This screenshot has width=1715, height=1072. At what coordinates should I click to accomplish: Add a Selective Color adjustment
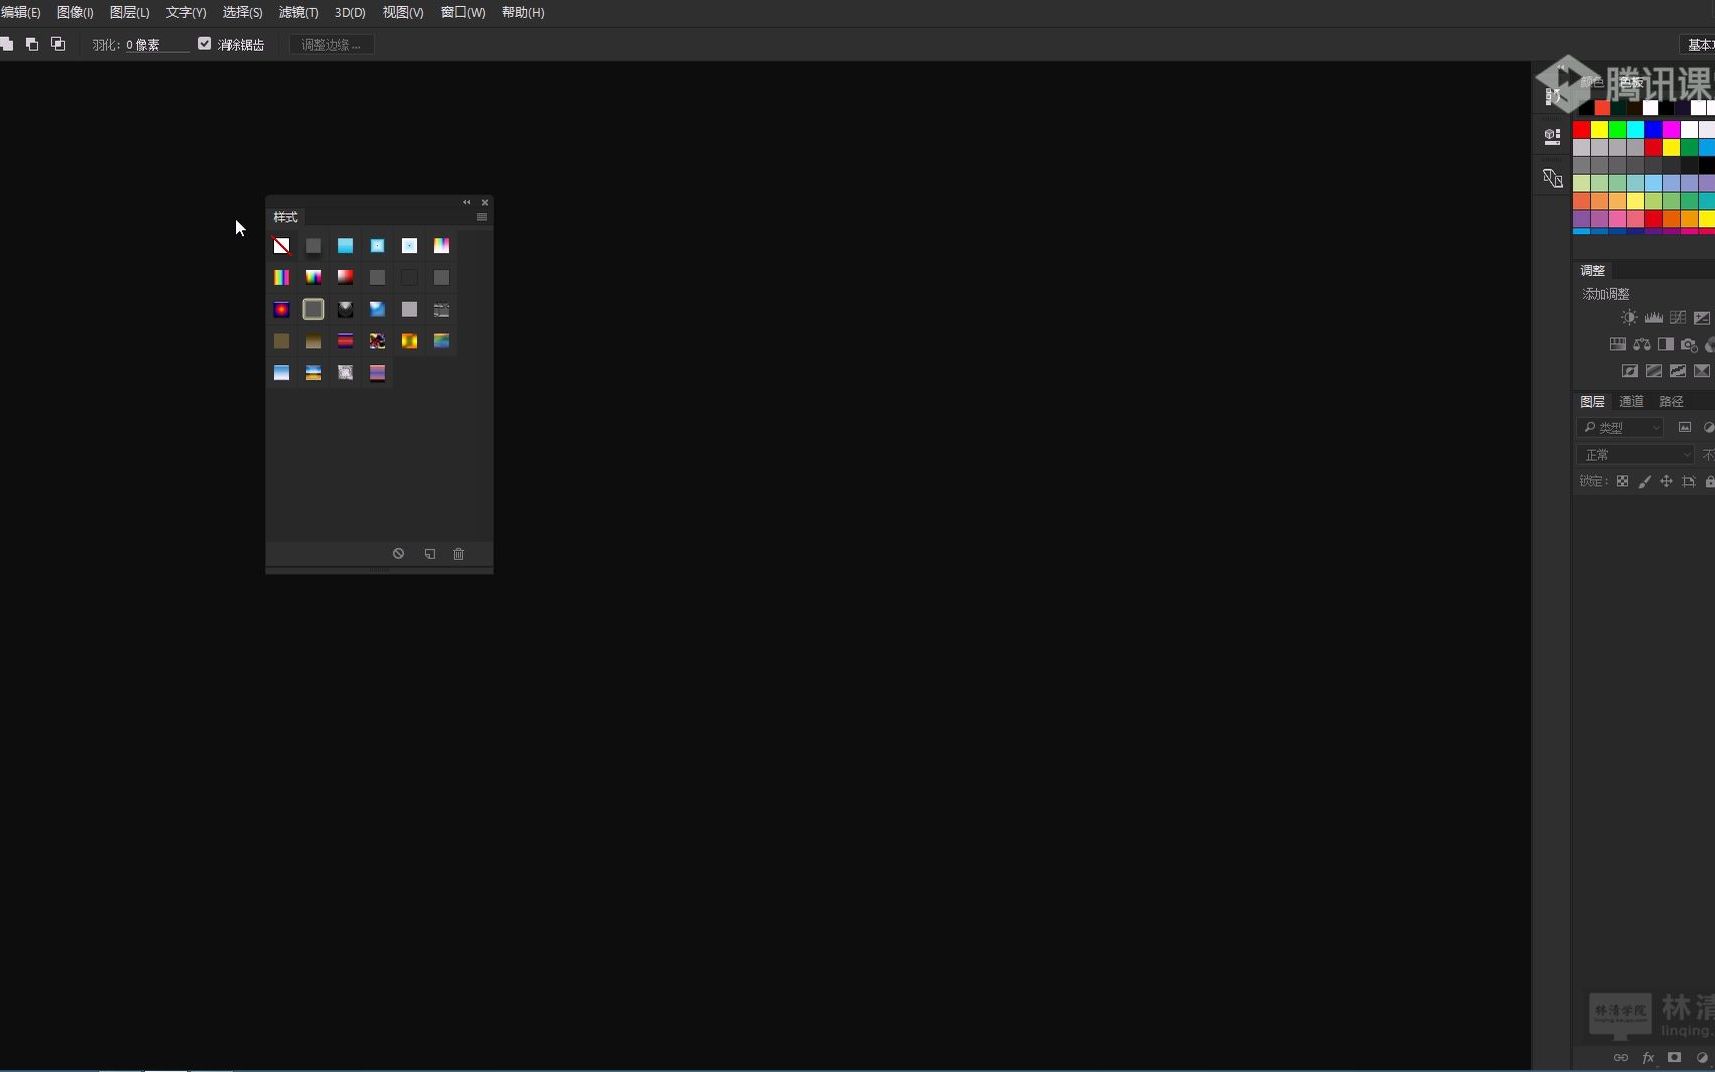click(1702, 371)
